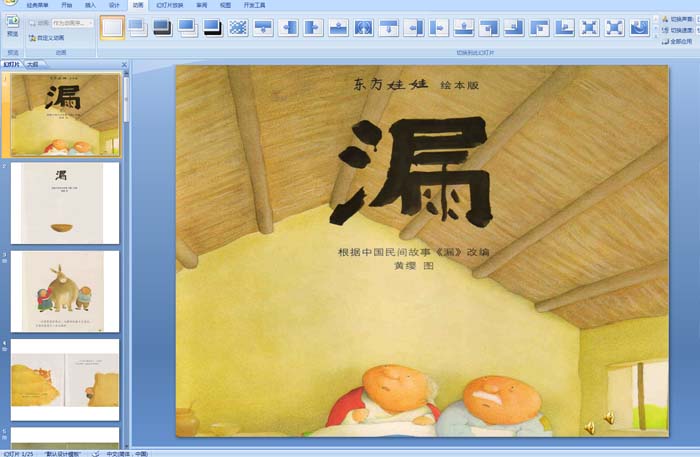This screenshot has height=457, width=700.
Task: Click 全部应用 to apply to all slides
Action: [x=680, y=42]
